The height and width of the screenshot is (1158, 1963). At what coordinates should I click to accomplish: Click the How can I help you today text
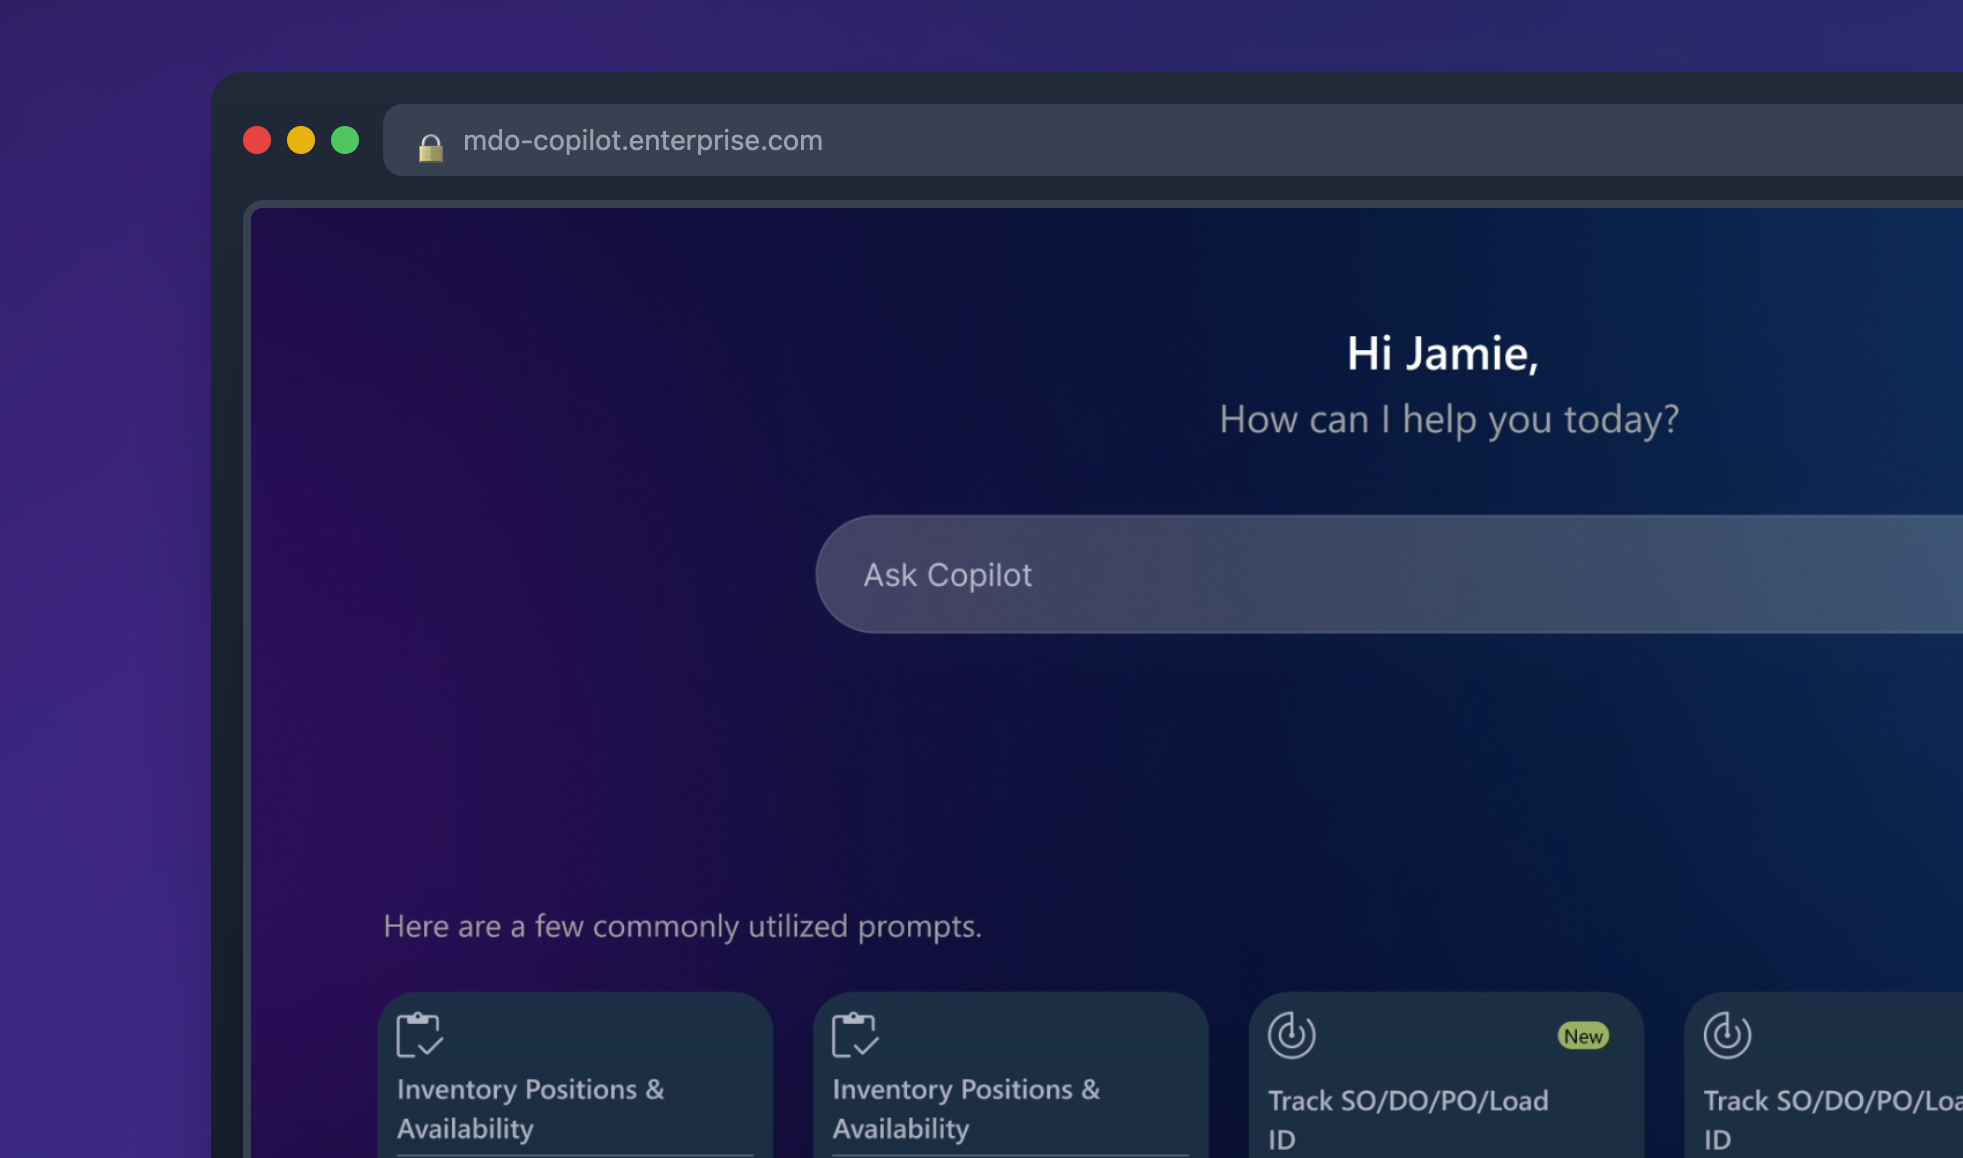pos(1448,419)
